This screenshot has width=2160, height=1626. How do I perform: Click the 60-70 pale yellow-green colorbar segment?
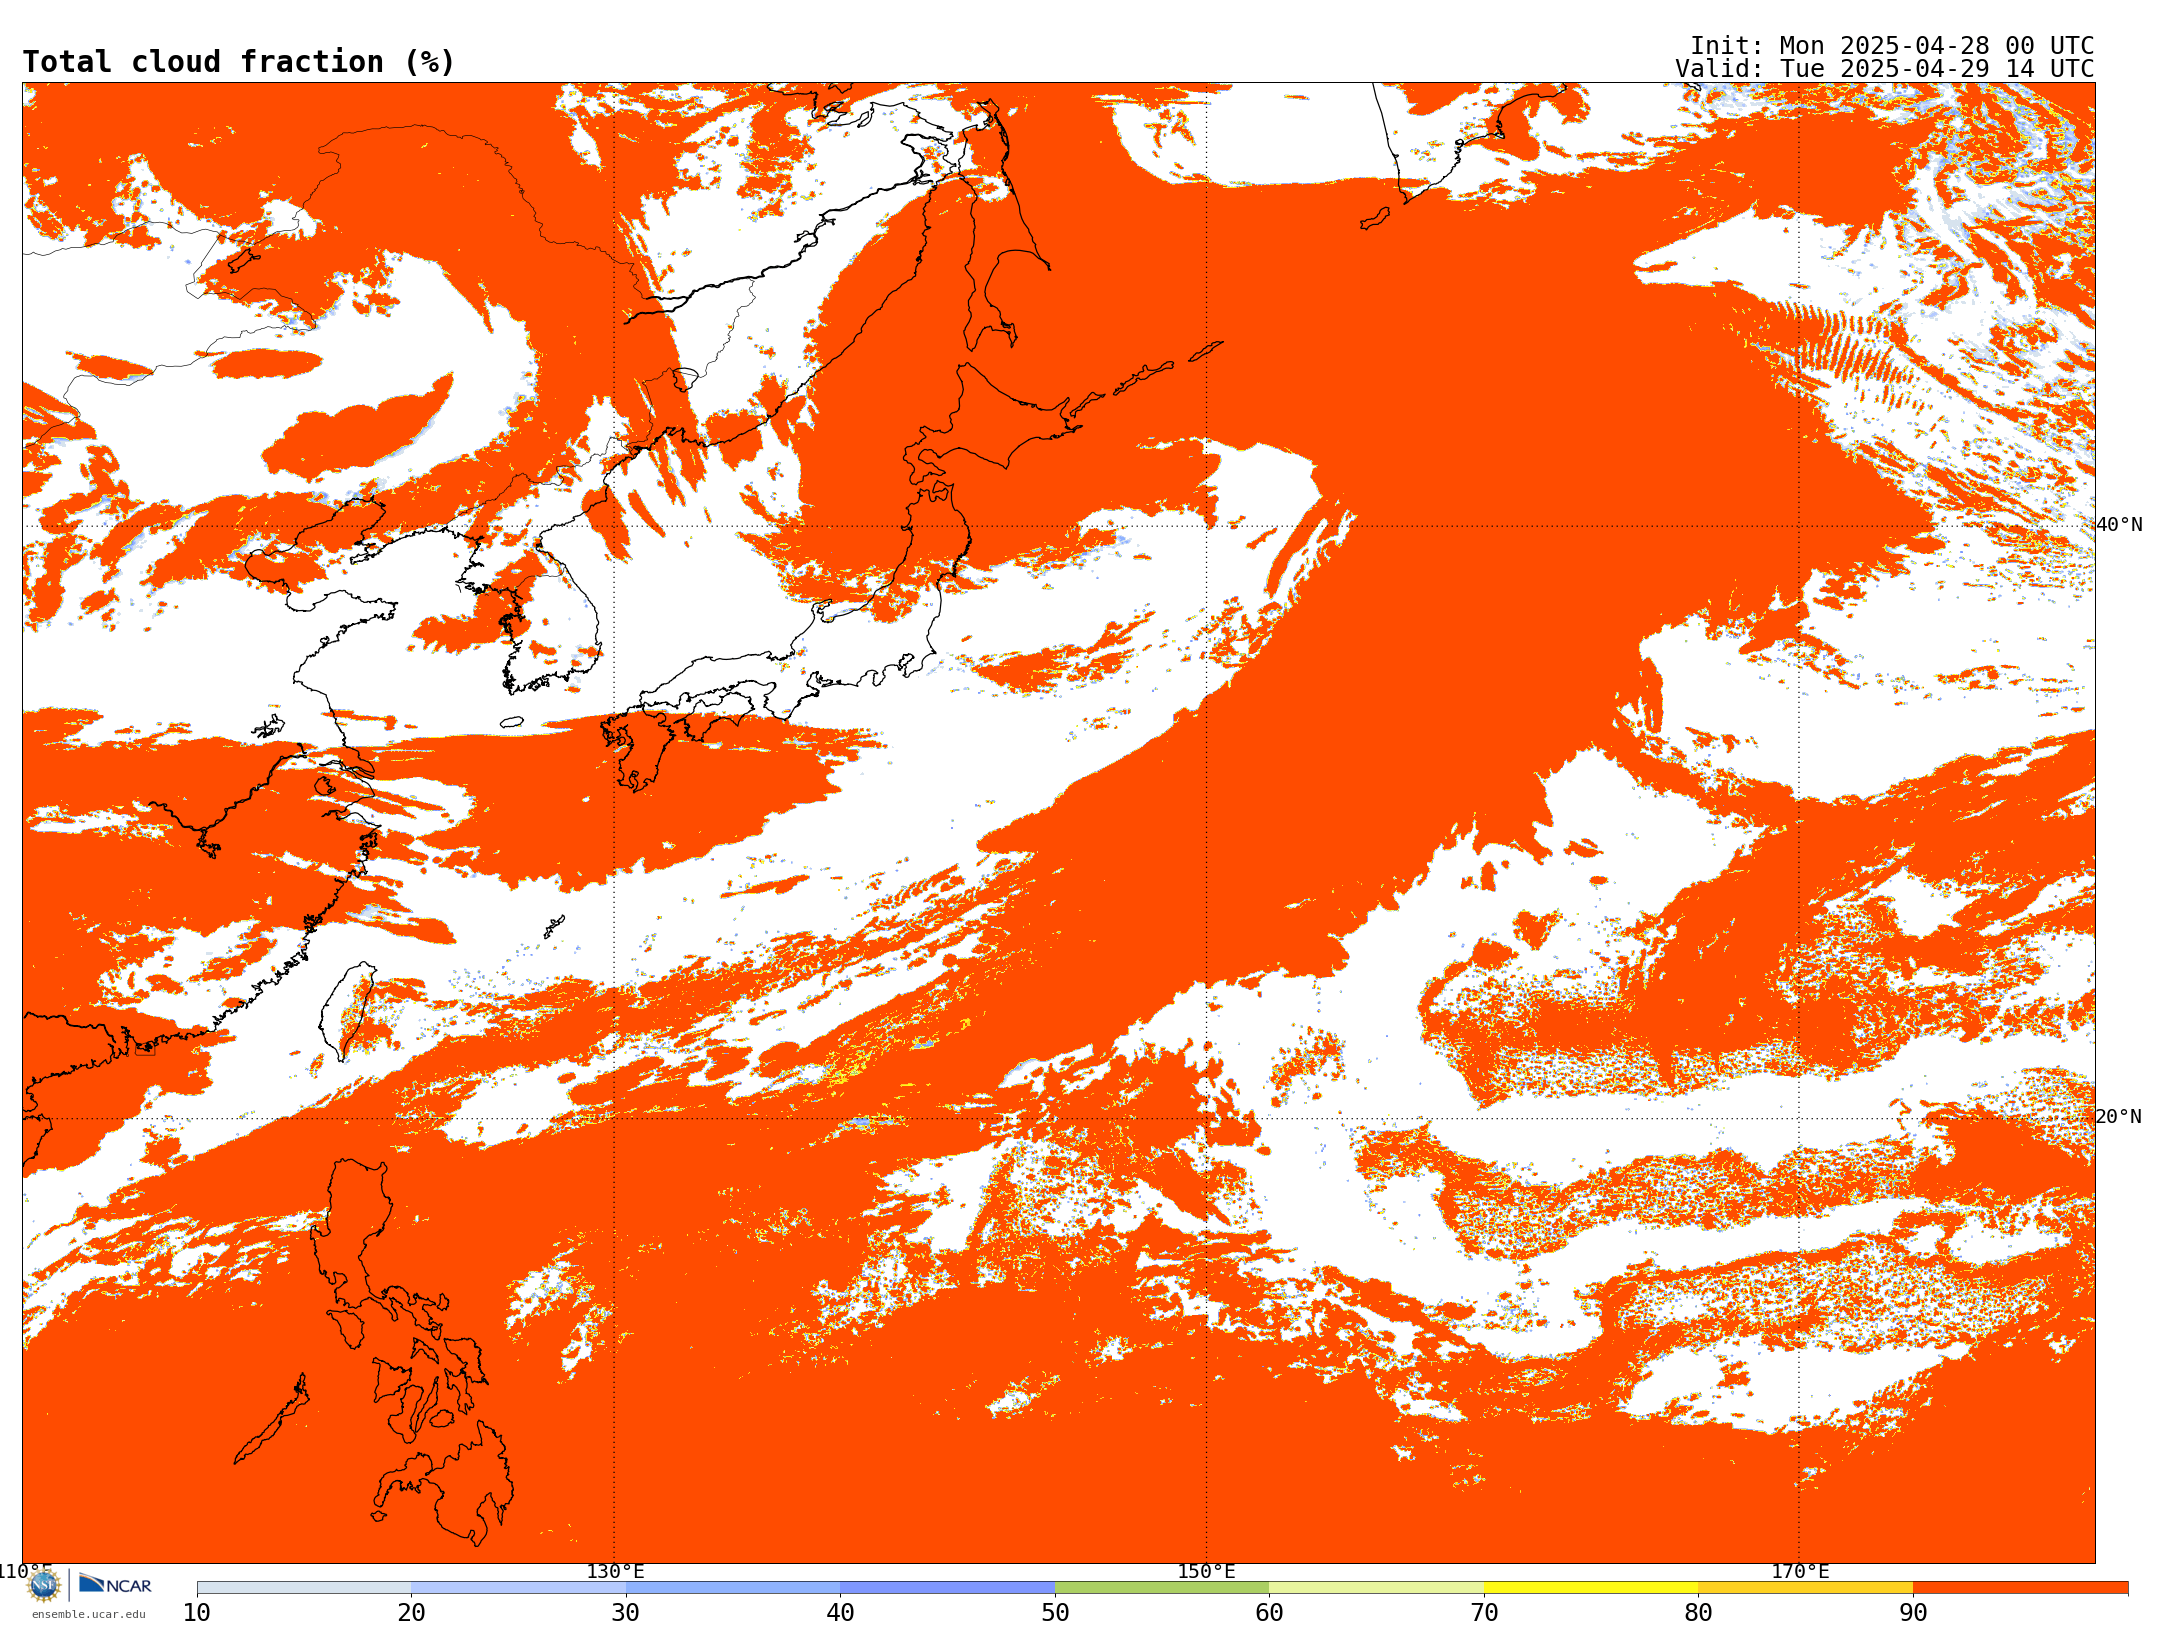tap(1376, 1588)
